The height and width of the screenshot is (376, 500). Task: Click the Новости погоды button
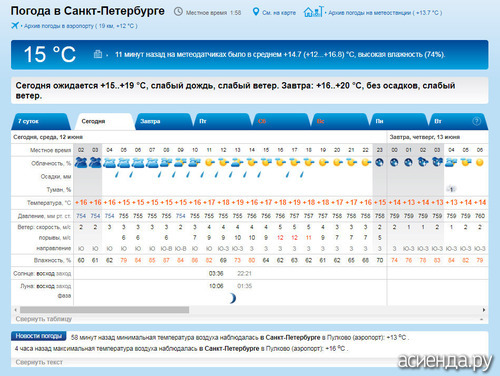pos(39,336)
